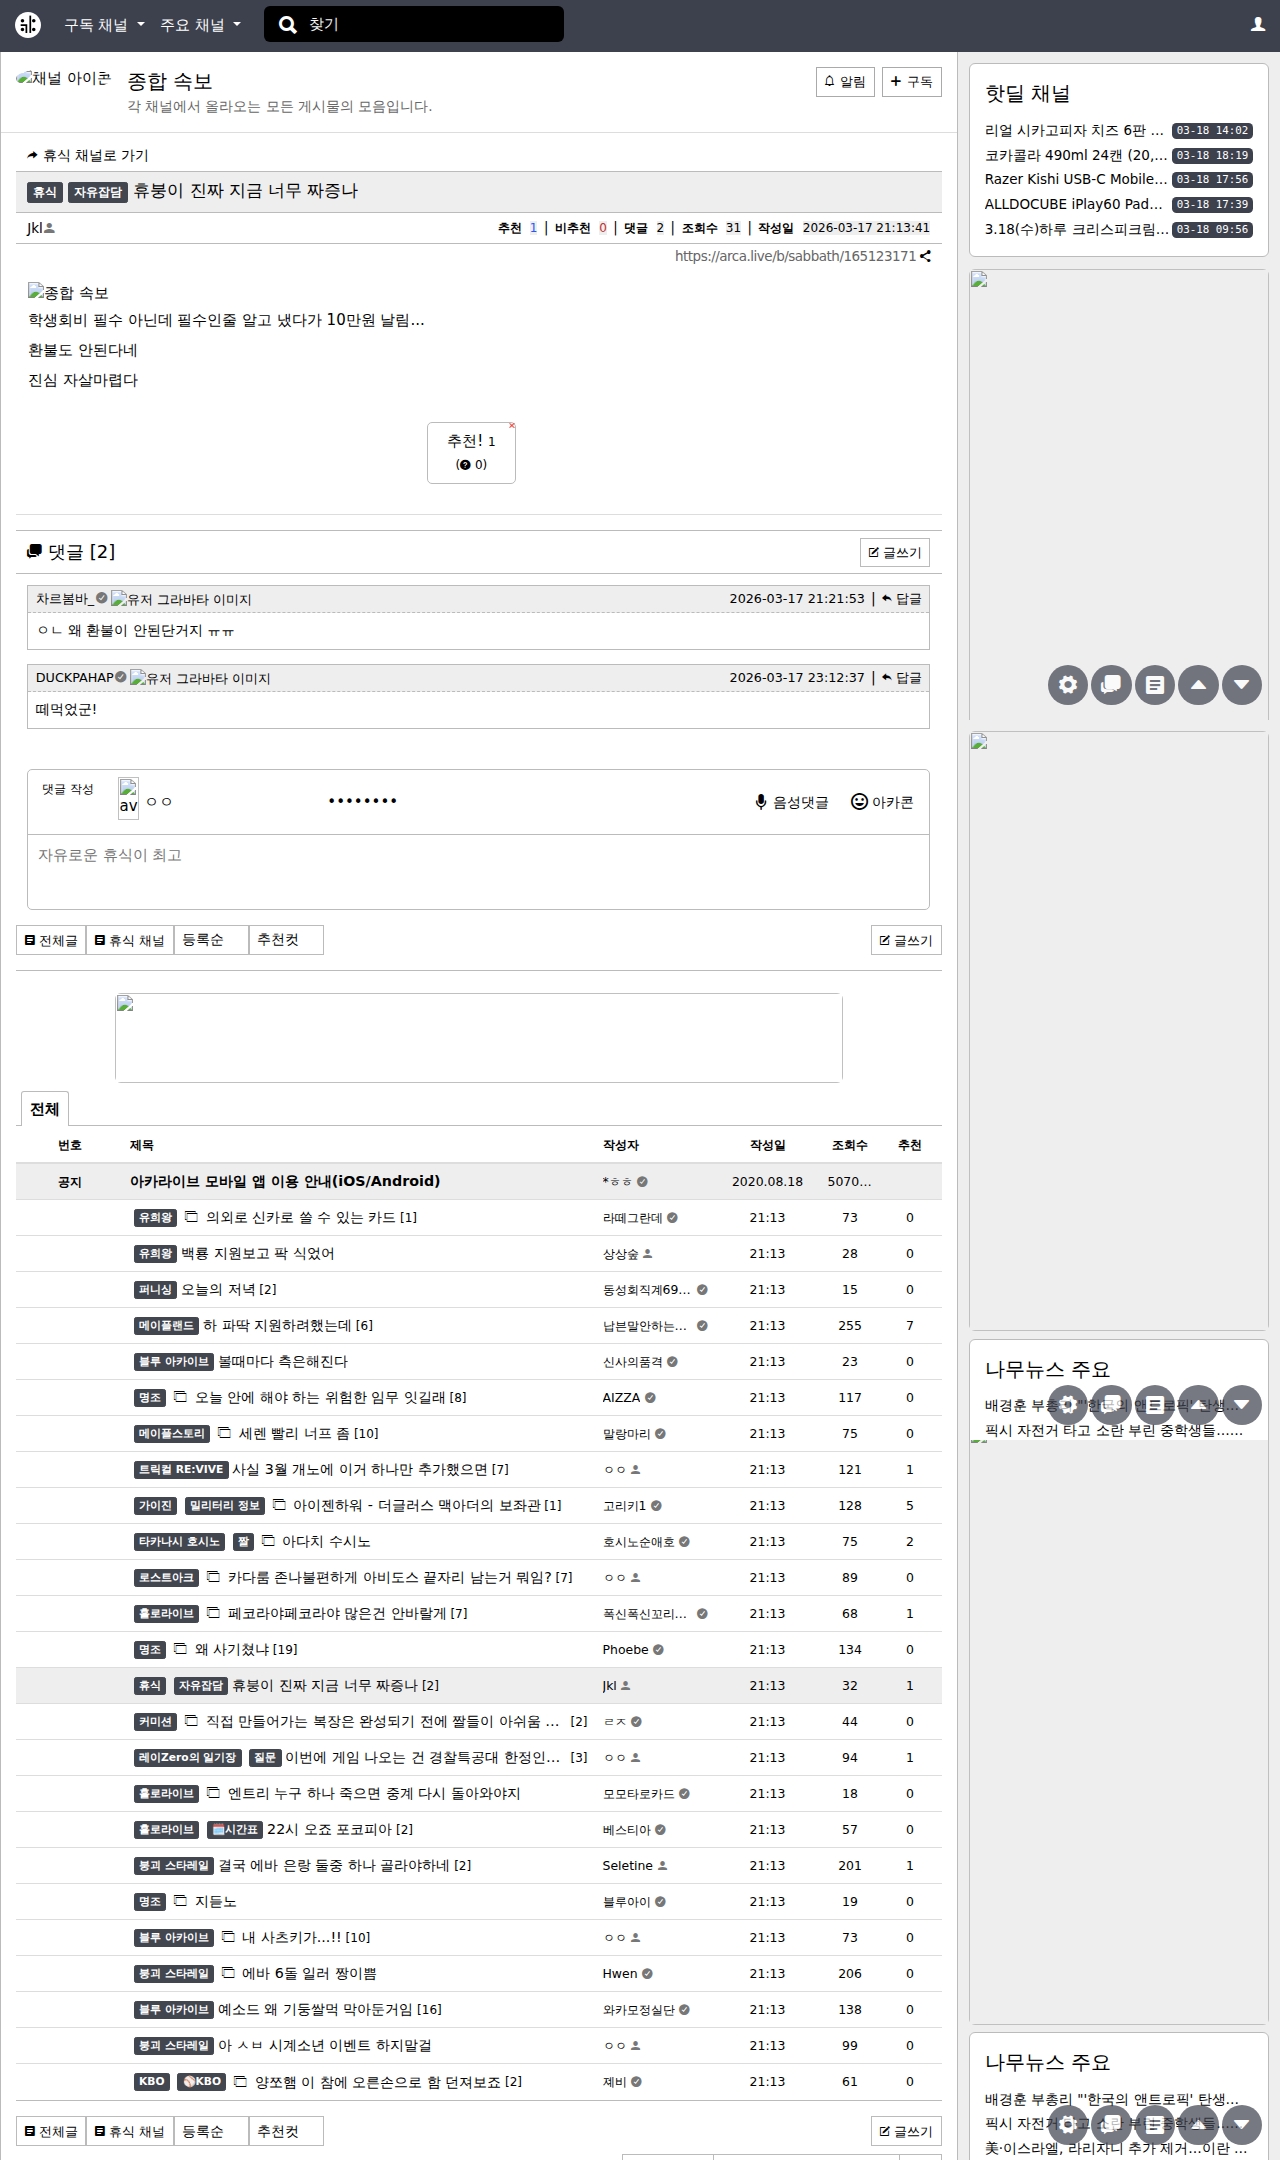Screen dimensions: 1280x2160
Task: Go to top with floating up arrow
Action: [x=1198, y=685]
